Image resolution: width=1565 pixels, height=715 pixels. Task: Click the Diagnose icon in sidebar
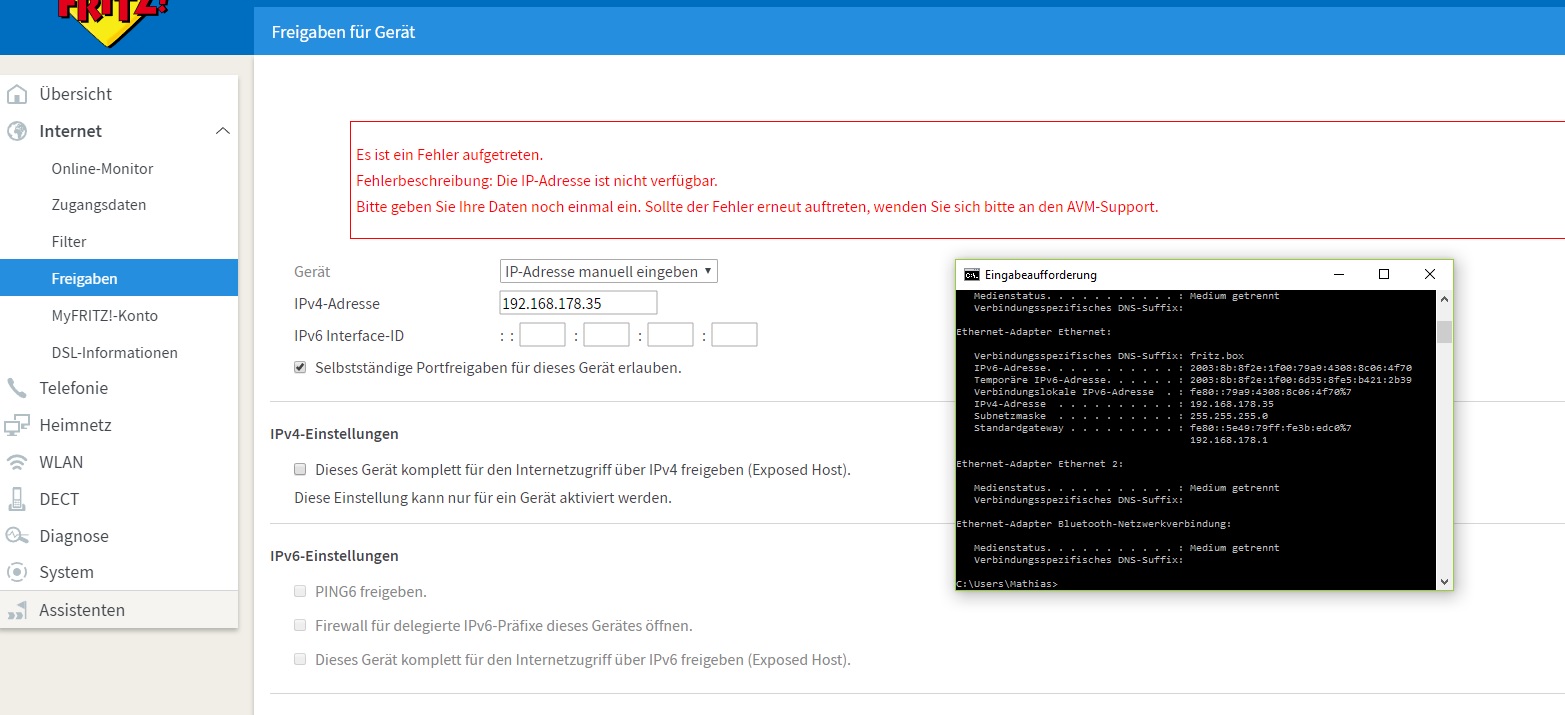16,536
